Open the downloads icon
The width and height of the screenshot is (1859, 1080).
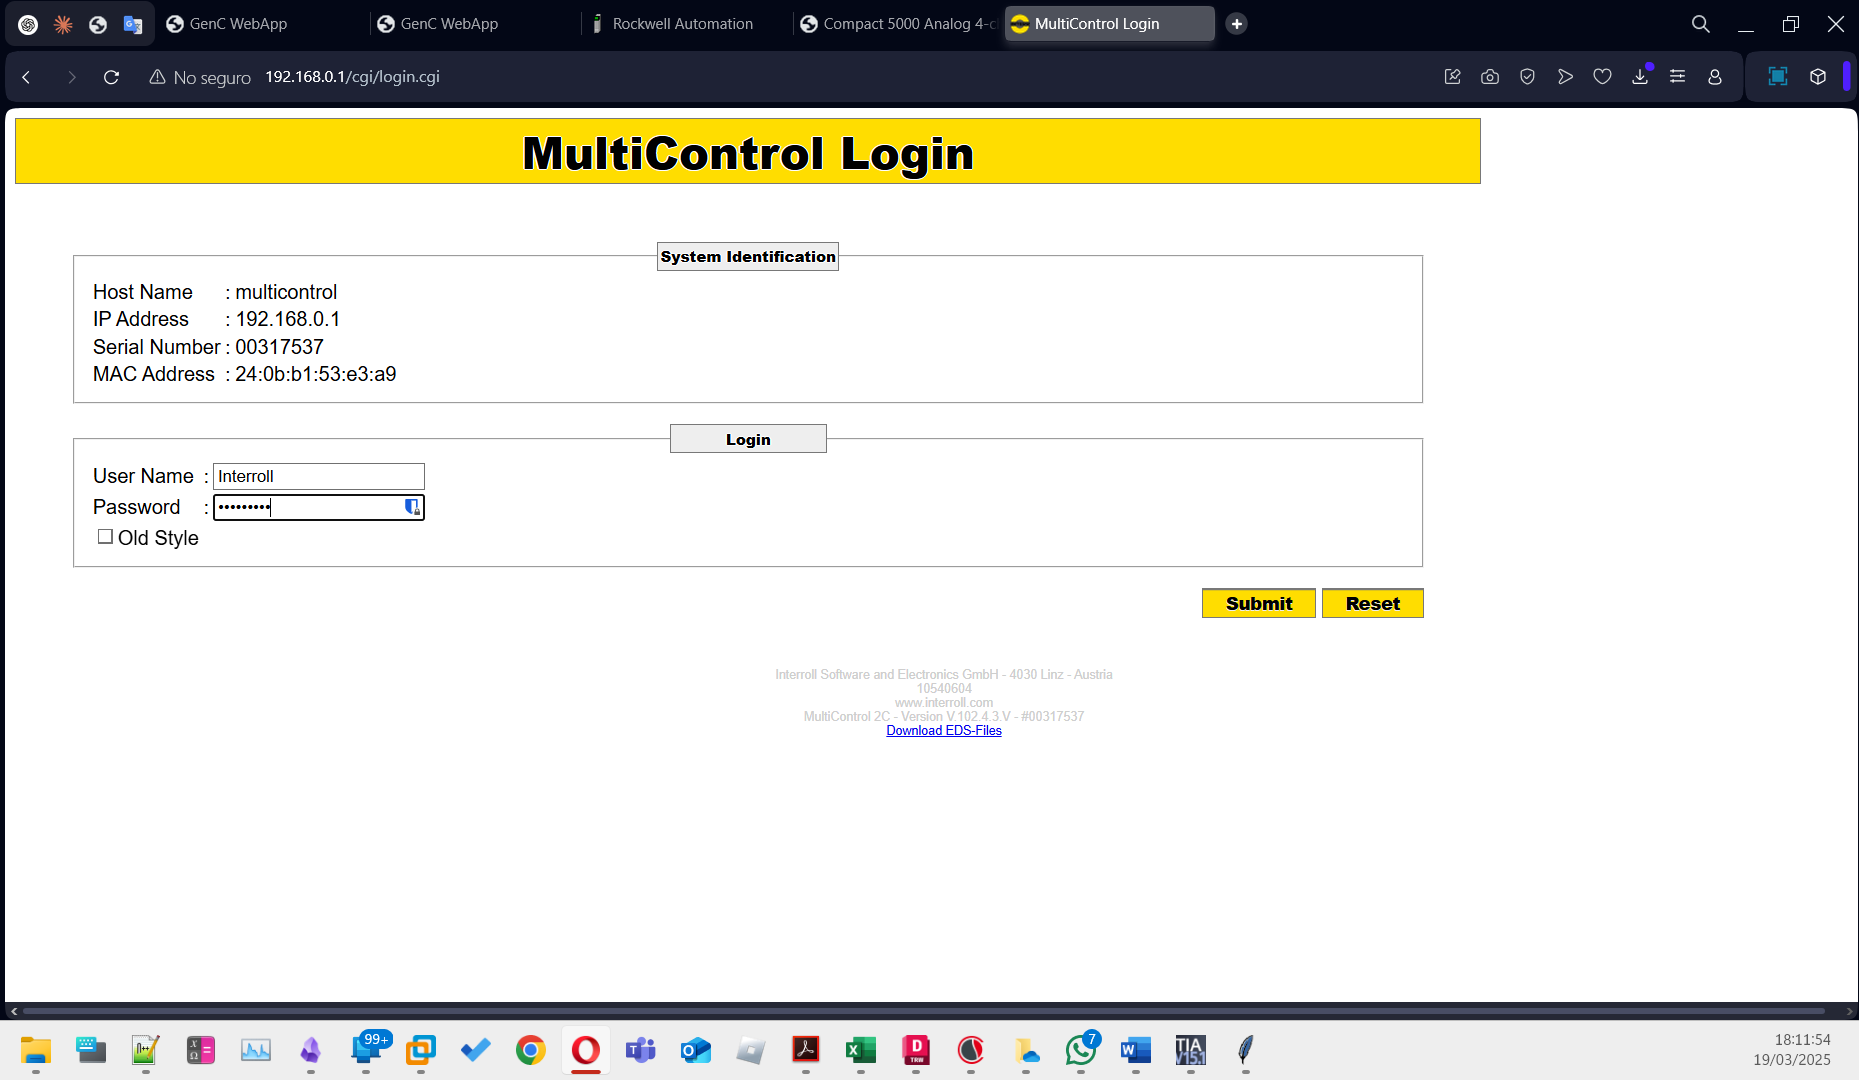[x=1640, y=77]
